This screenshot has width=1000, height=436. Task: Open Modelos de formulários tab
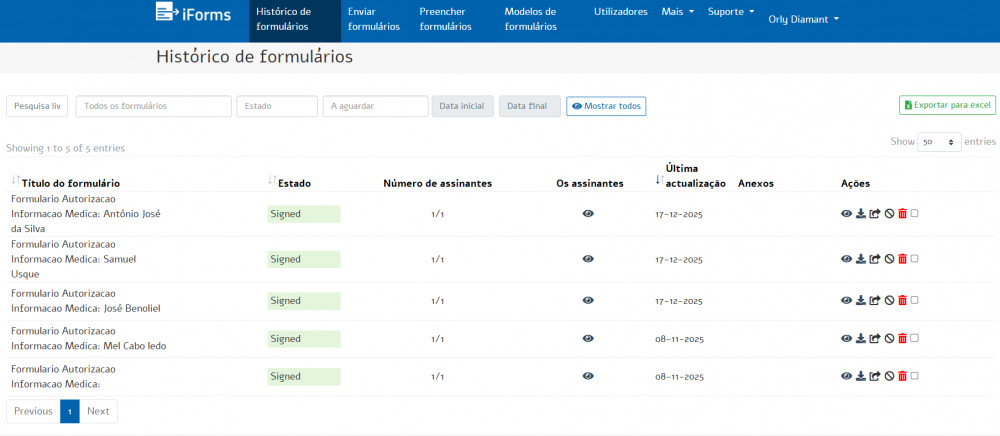pyautogui.click(x=531, y=19)
